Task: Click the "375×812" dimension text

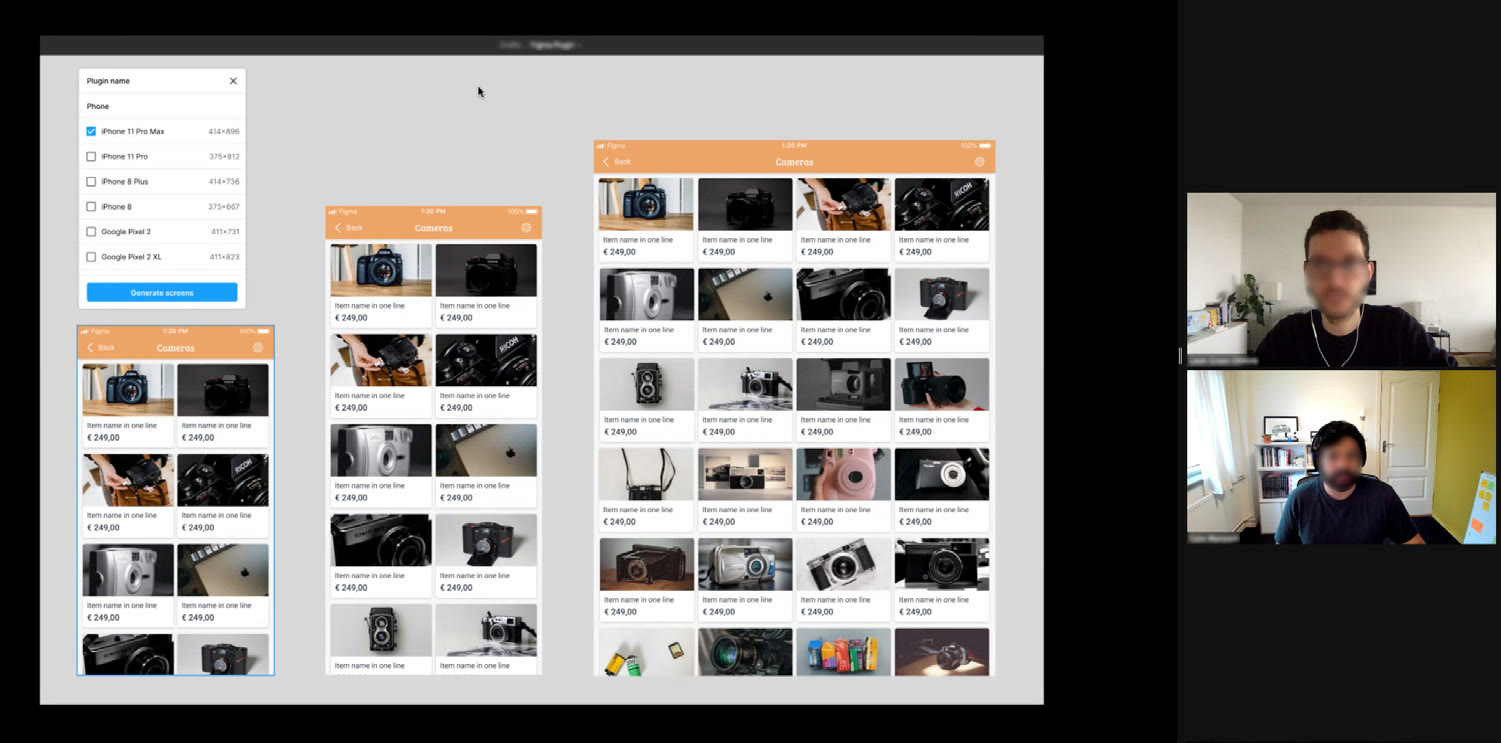Action: [224, 157]
